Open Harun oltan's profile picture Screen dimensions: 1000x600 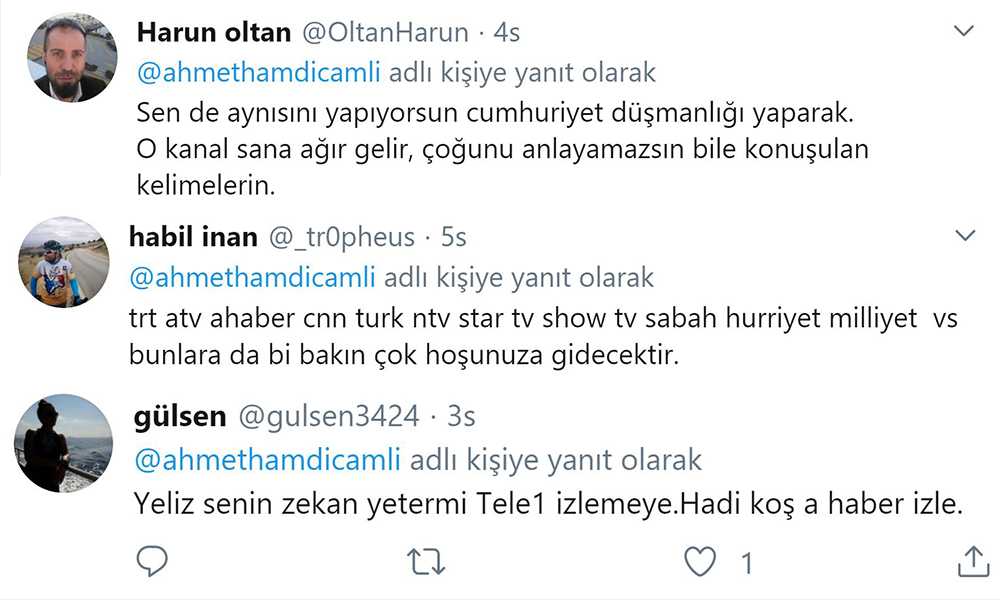[x=72, y=57]
